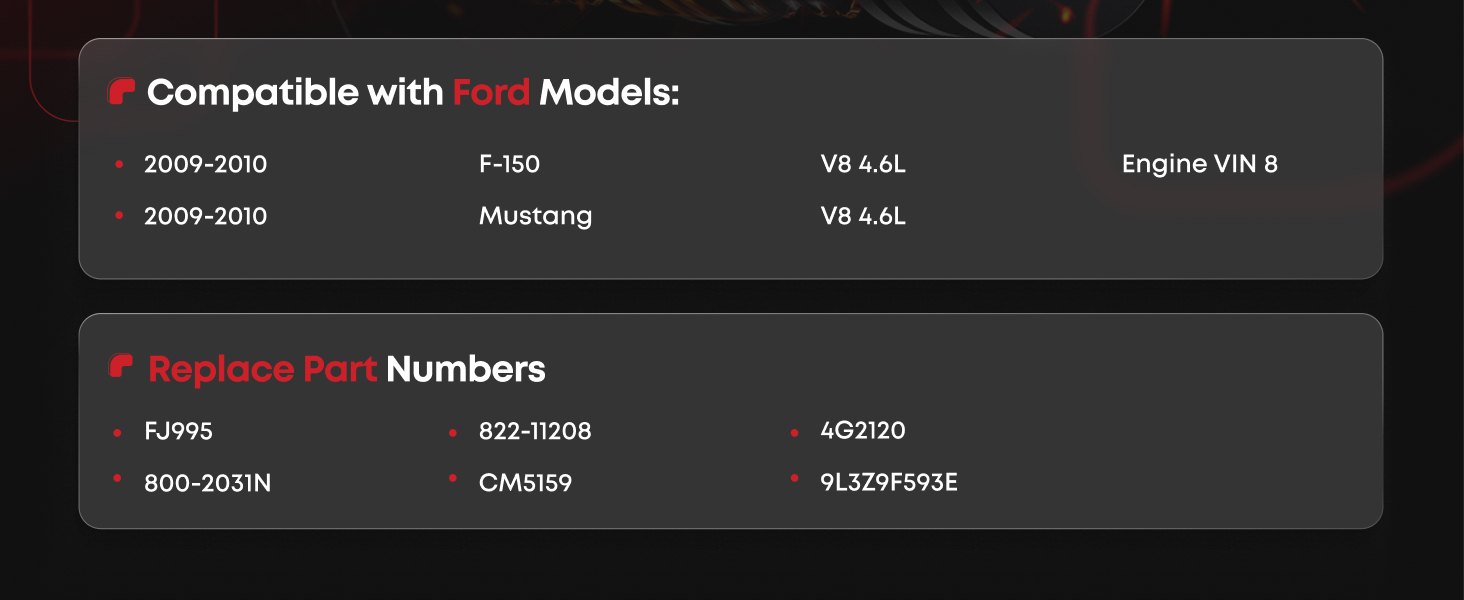This screenshot has height=600, width=1464.
Task: Select the Mustang model text
Action: coord(535,216)
